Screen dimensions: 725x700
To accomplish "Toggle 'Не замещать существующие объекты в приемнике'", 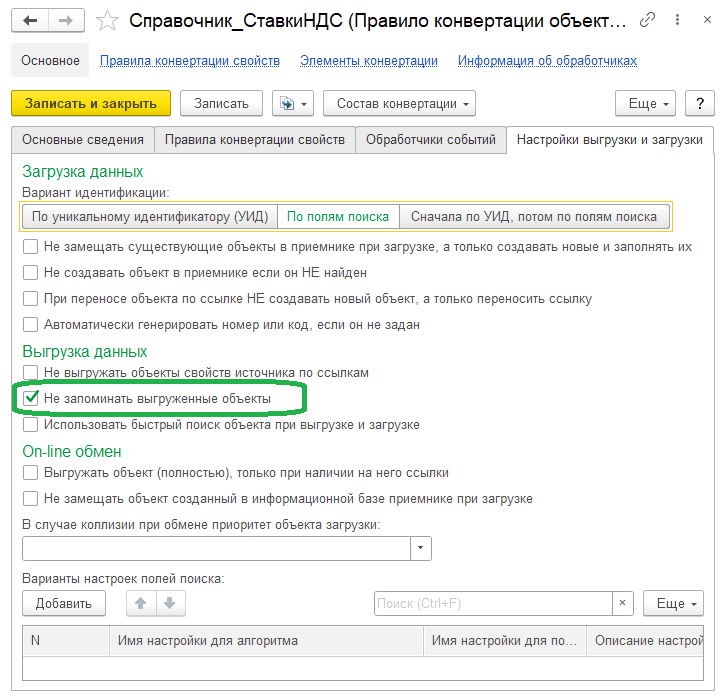I will tap(31, 247).
